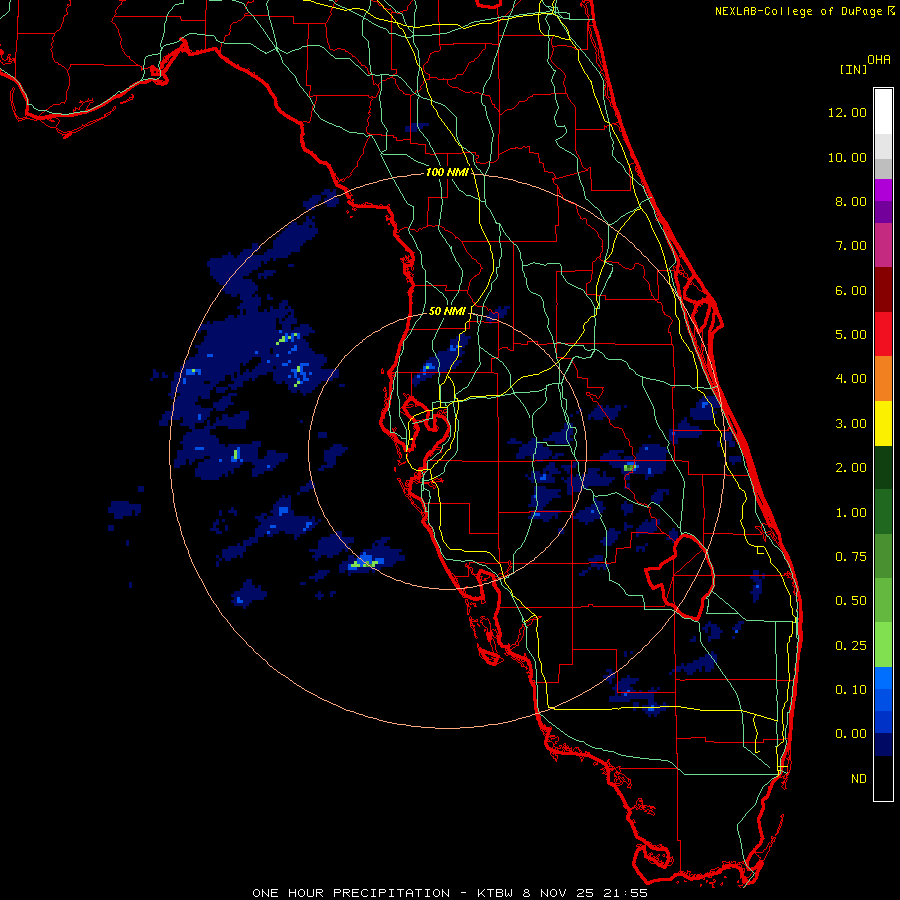Pick the darkest green swatch near 2.00

point(883,467)
